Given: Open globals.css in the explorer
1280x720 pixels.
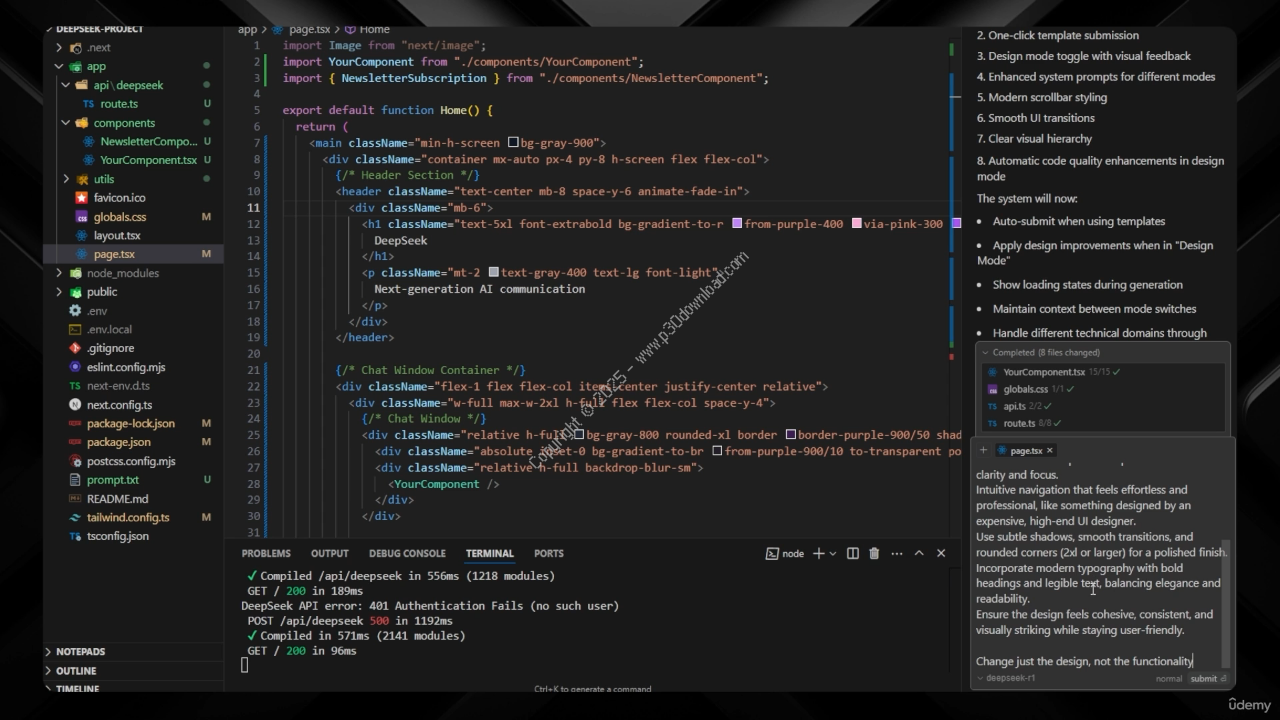Looking at the screenshot, I should [120, 217].
